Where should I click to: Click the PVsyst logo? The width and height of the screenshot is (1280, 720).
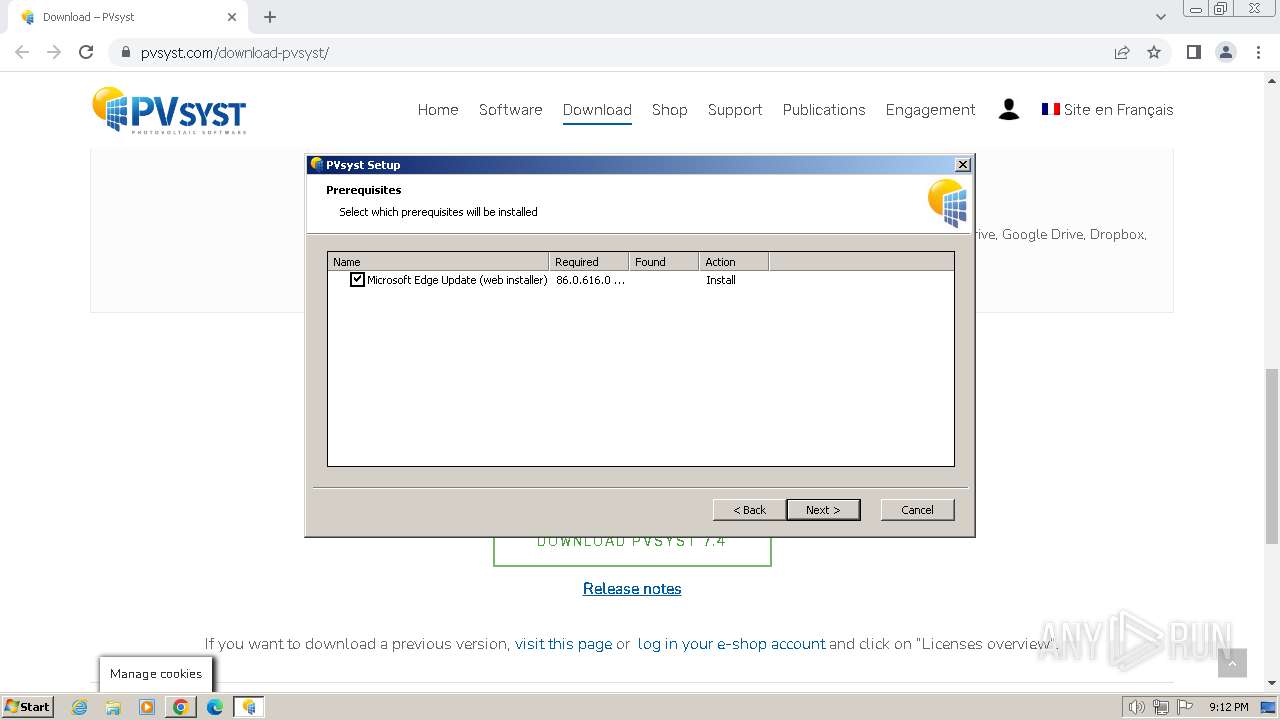[x=169, y=110]
